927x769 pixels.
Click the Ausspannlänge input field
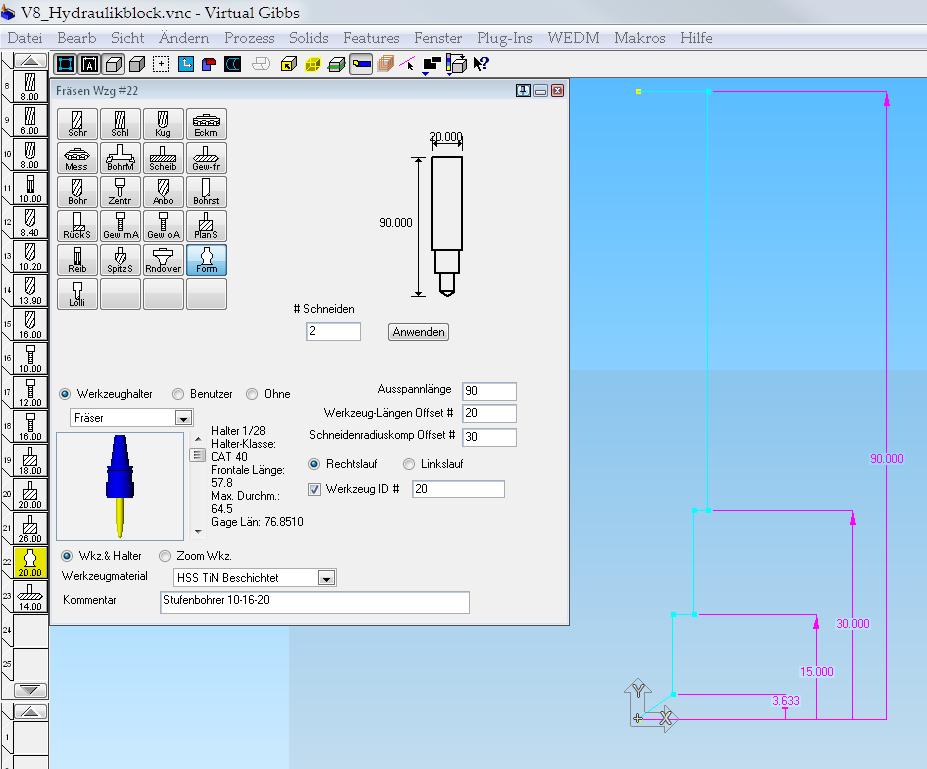pos(490,391)
